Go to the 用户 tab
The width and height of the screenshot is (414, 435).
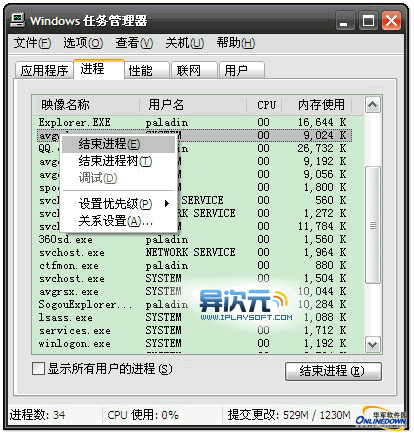(242, 70)
